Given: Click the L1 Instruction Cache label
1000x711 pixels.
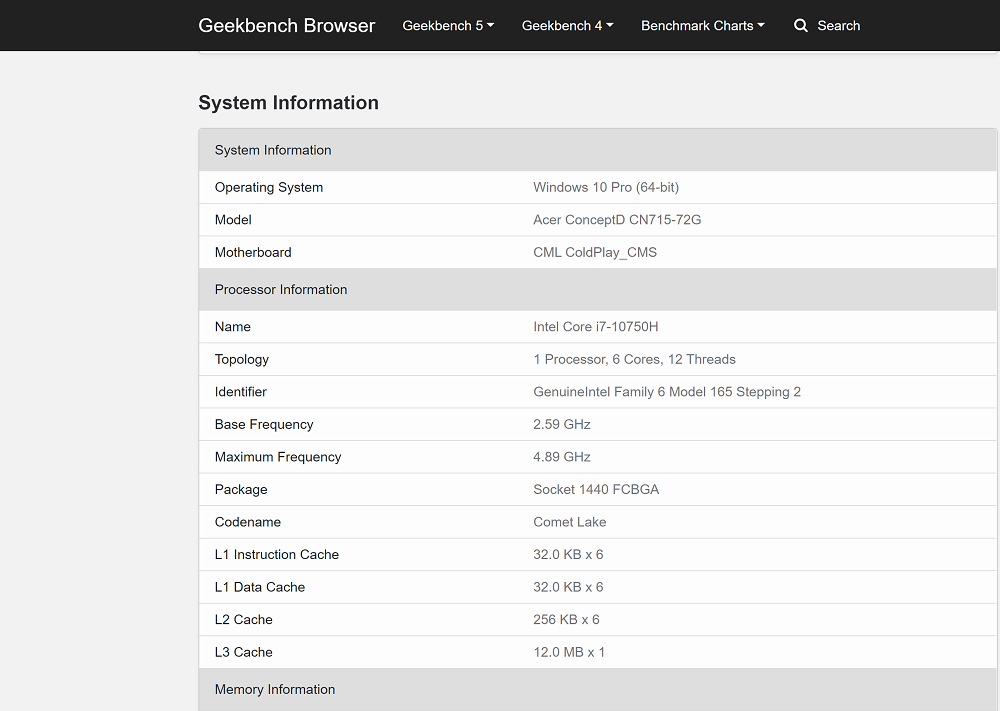Looking at the screenshot, I should click(x=277, y=555).
